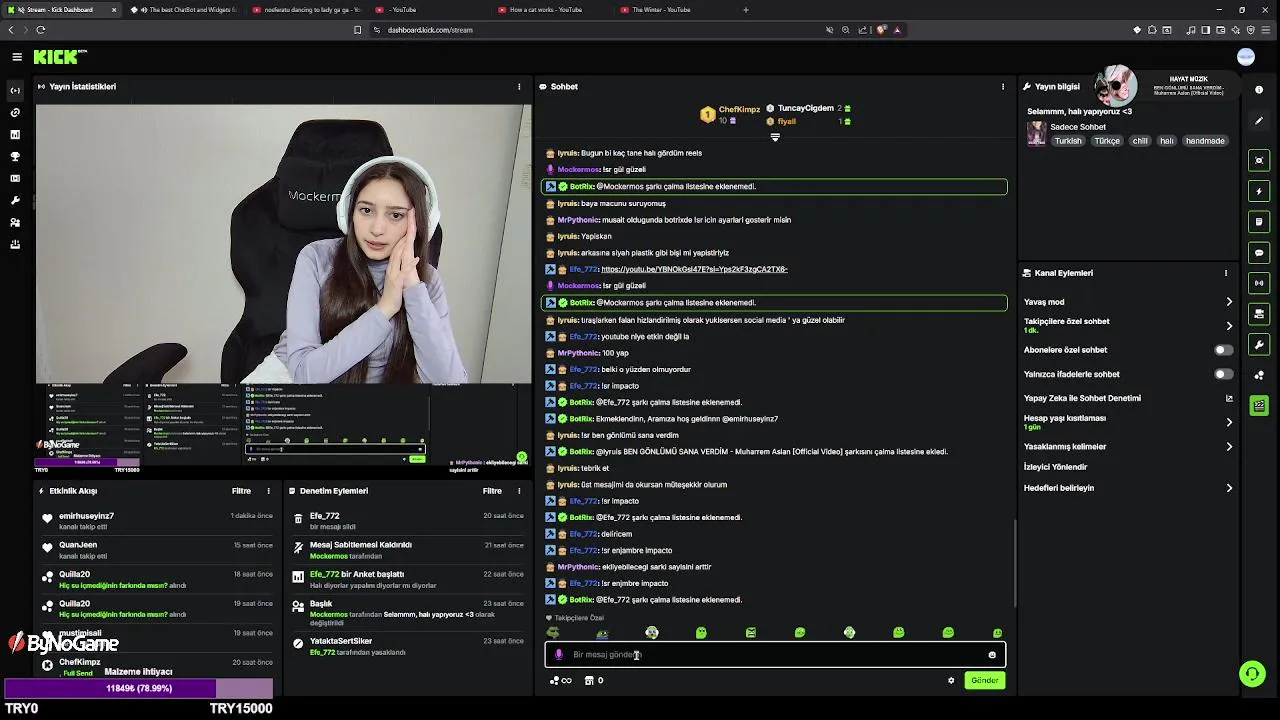1280x720 pixels.
Task: Open a new browser tab
Action: tap(746, 10)
